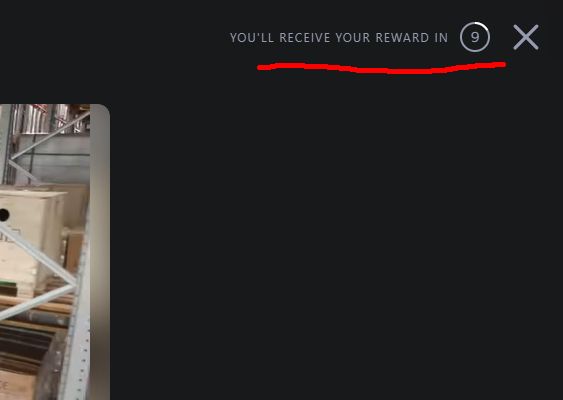This screenshot has height=400, width=563.
Task: Click the countdown circle showing 9
Action: pyautogui.click(x=475, y=37)
